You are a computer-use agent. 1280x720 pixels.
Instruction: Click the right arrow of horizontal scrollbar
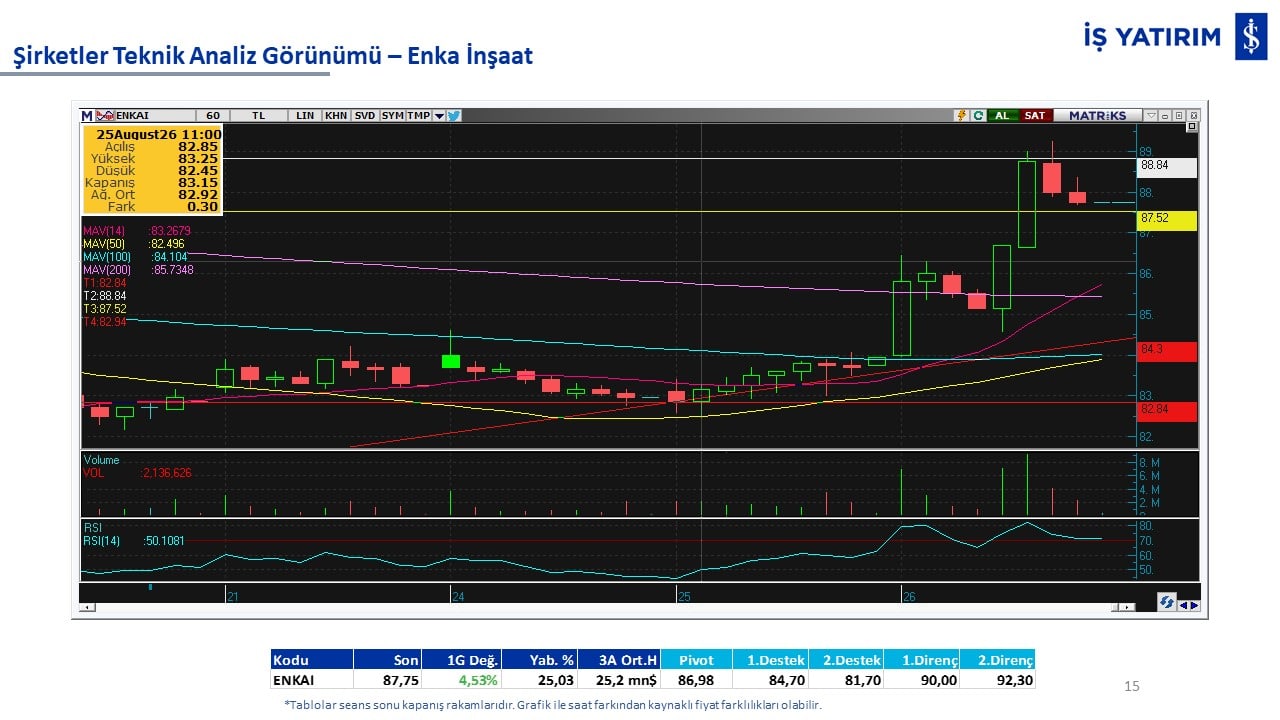pos(1129,607)
